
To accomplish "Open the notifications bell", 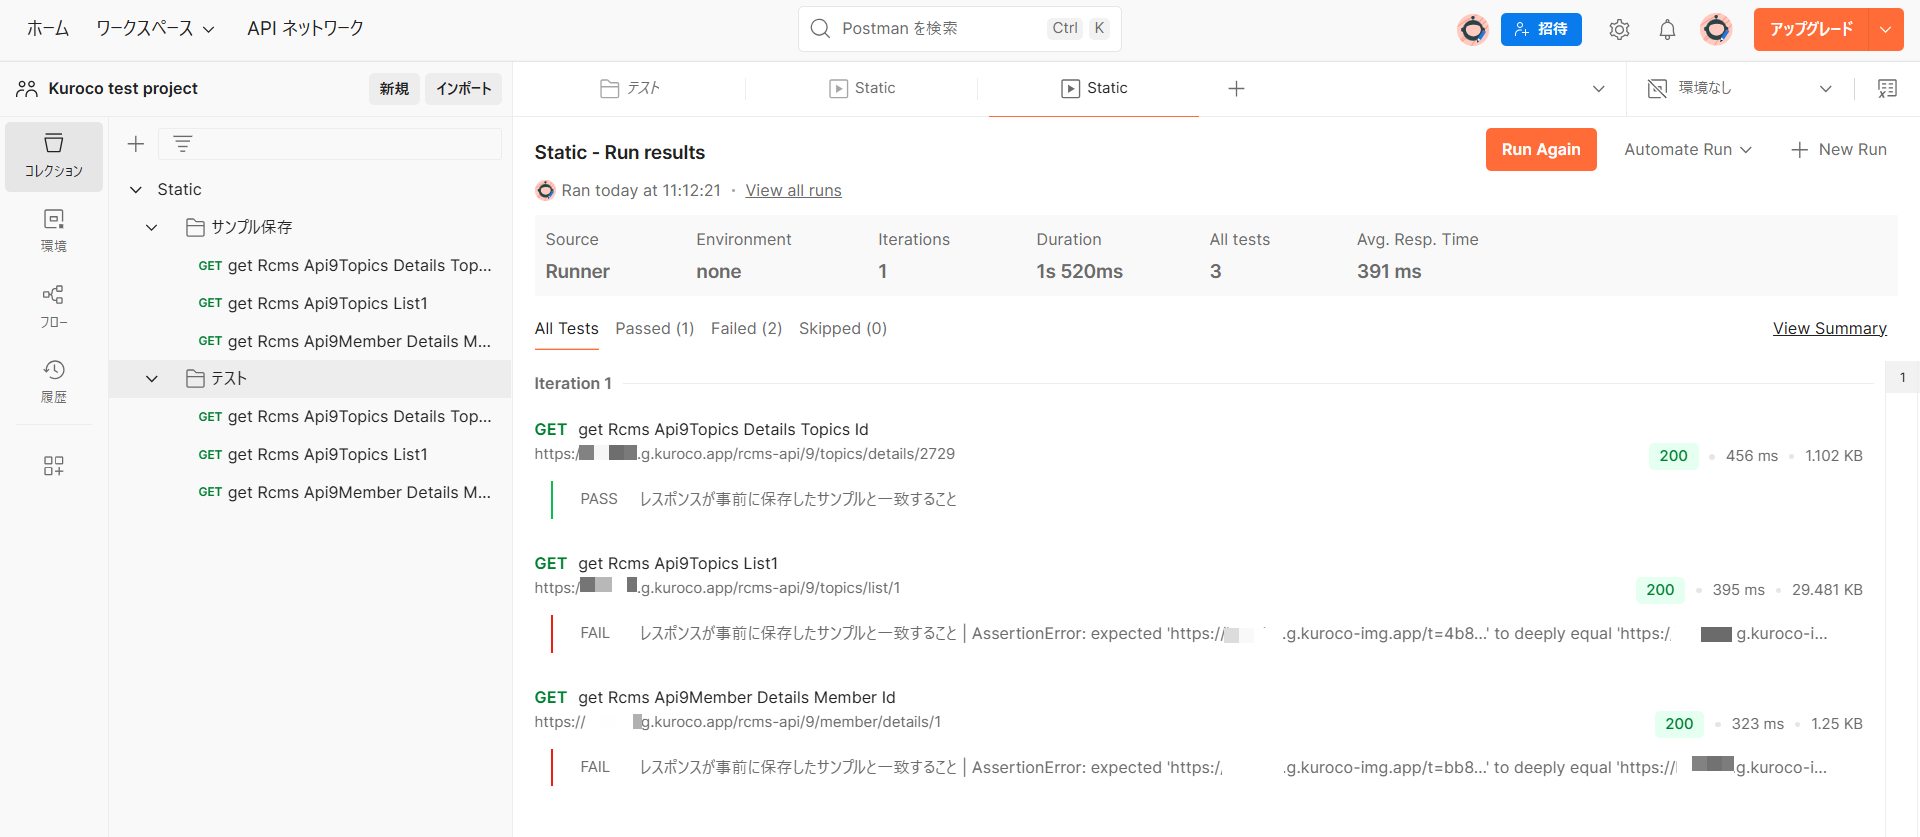I will pos(1667,30).
